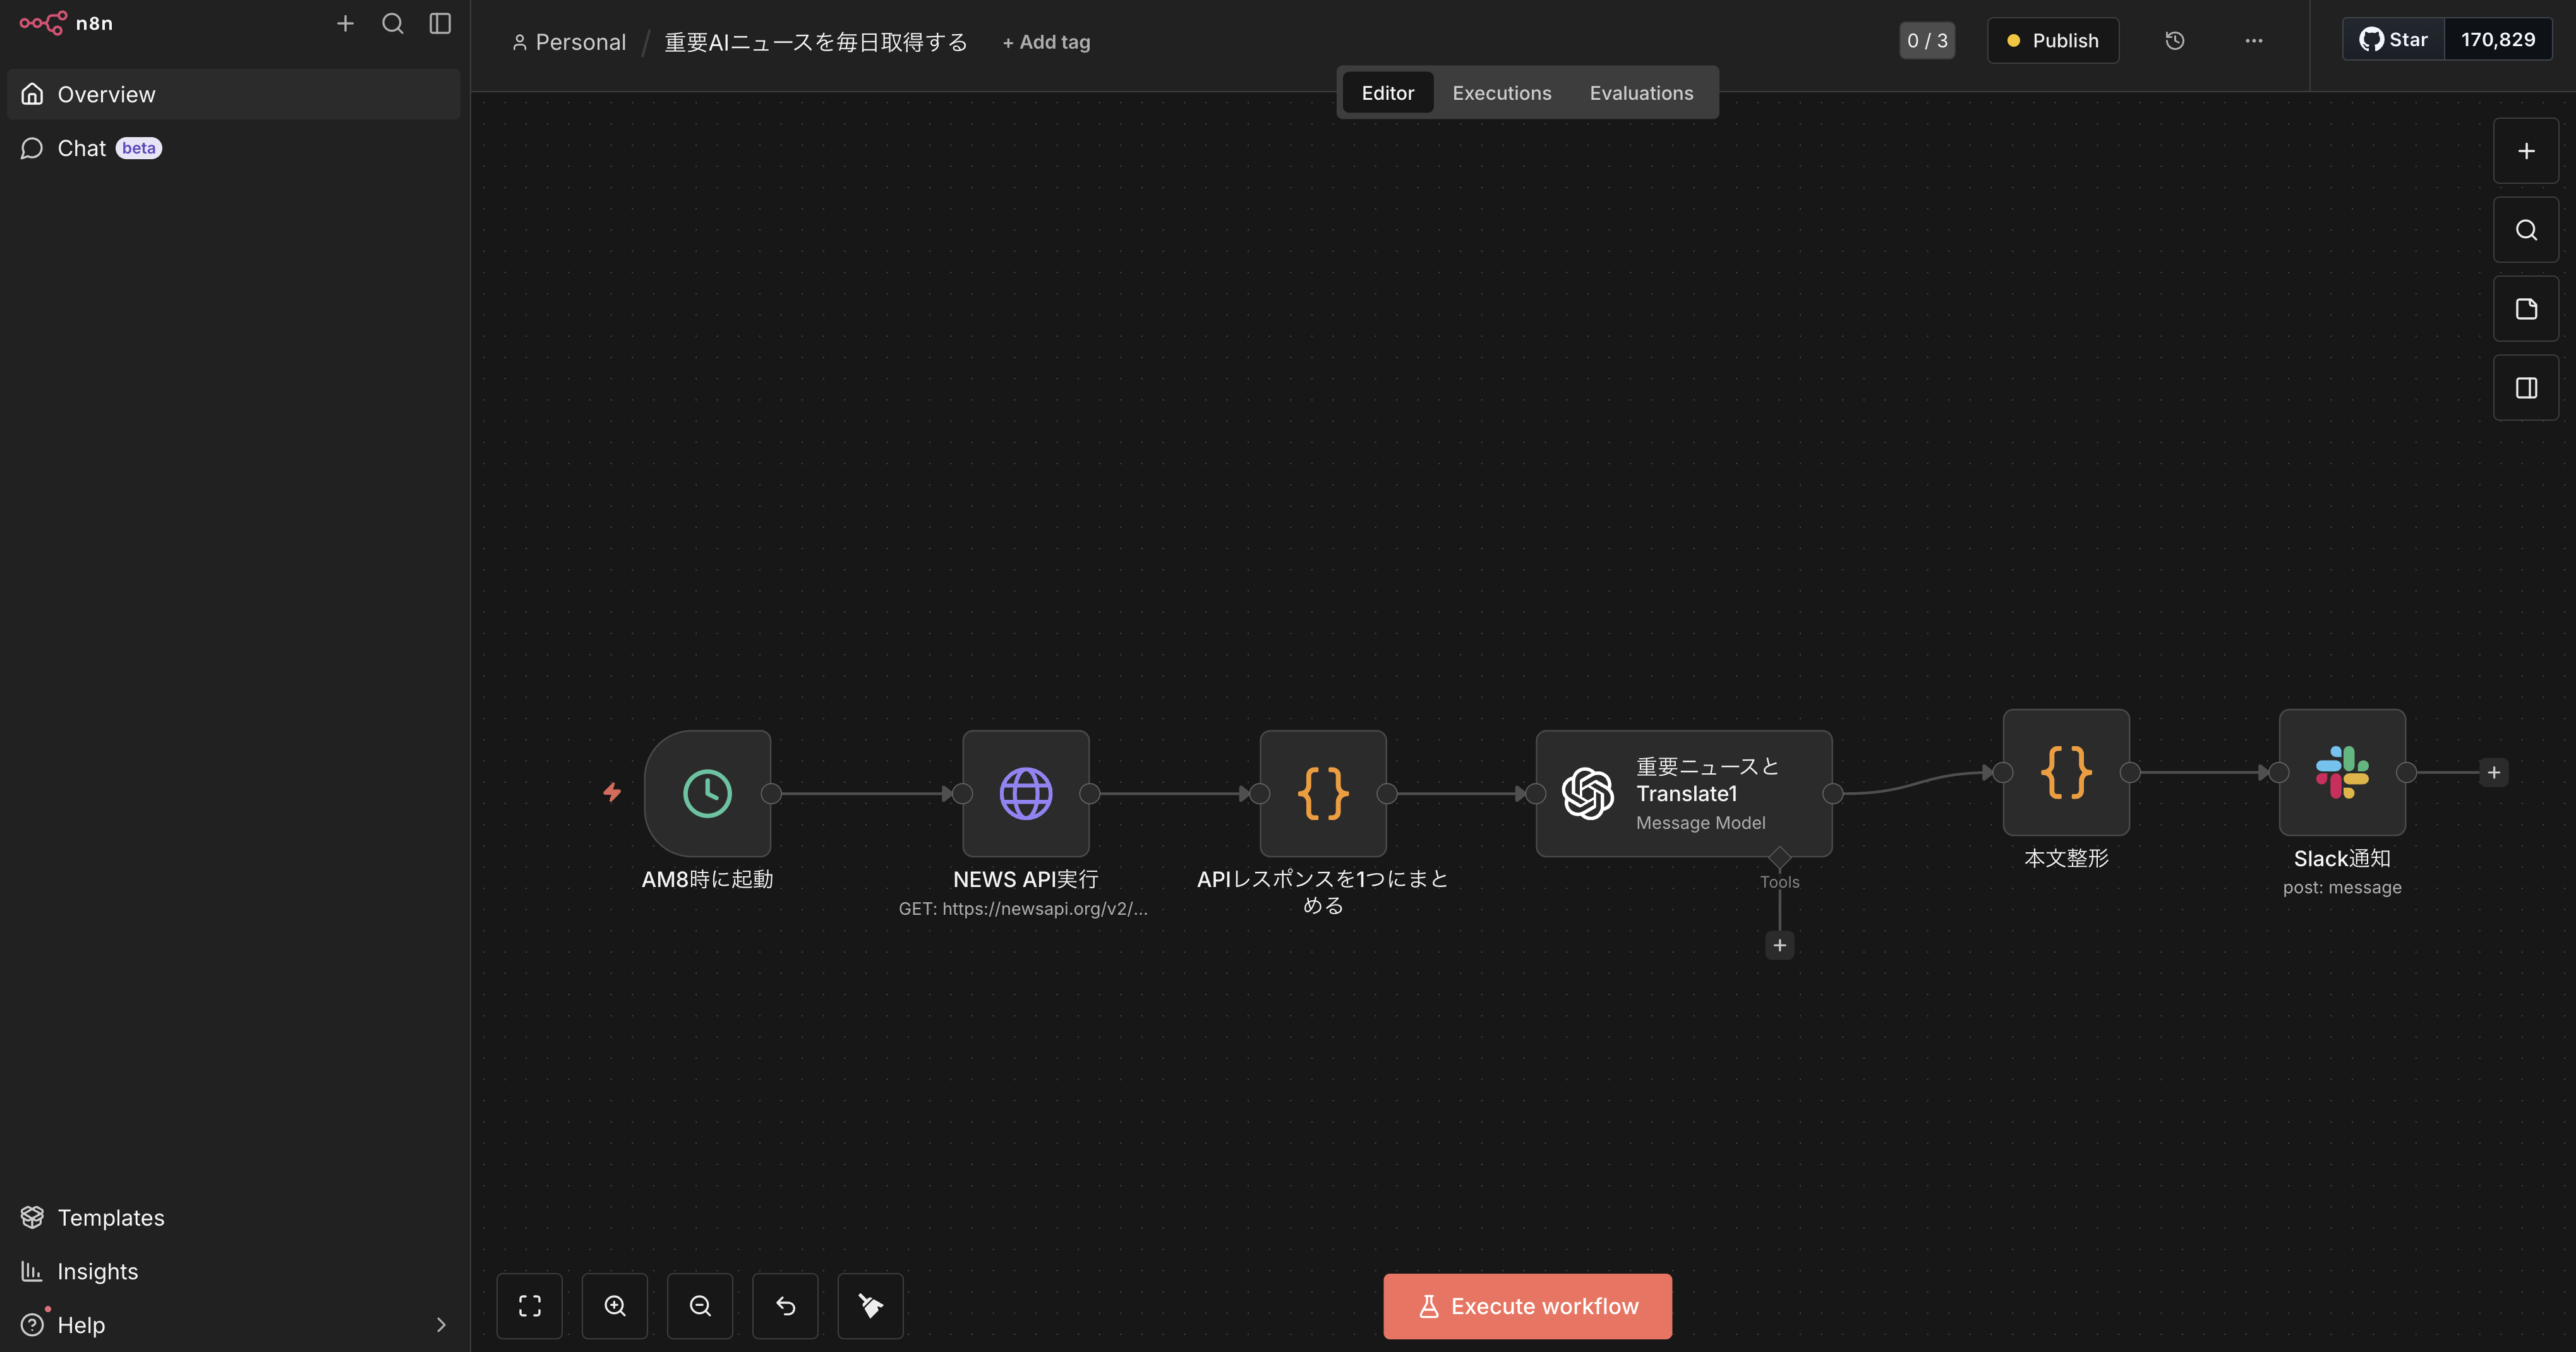The image size is (2576, 1352).
Task: Select the Slack通知 node
Action: tap(2341, 772)
